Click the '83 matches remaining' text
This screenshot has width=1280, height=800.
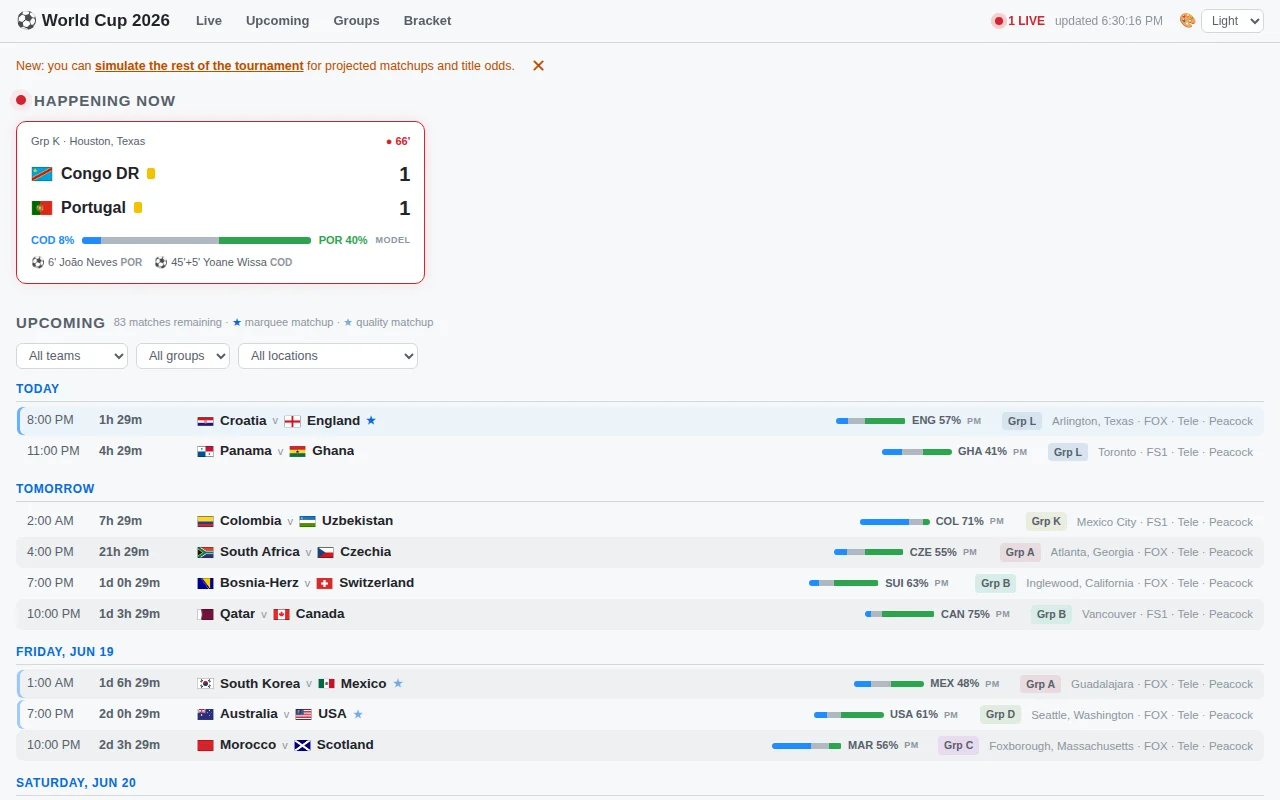pyautogui.click(x=168, y=323)
